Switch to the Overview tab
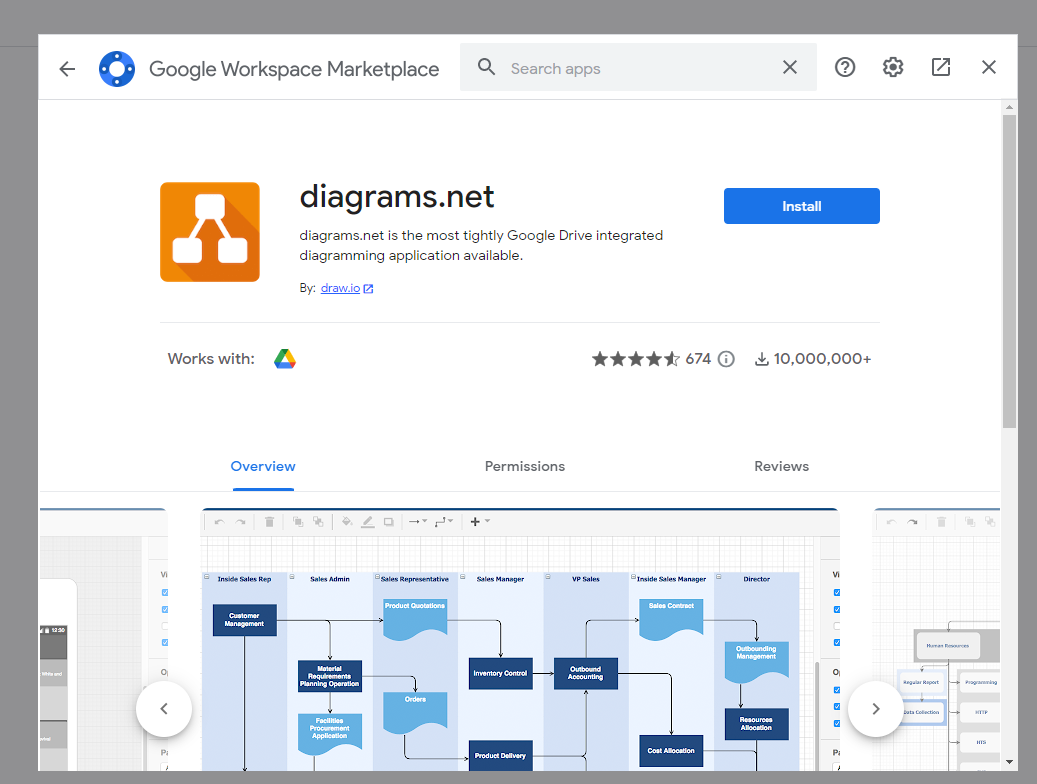 pyautogui.click(x=263, y=466)
